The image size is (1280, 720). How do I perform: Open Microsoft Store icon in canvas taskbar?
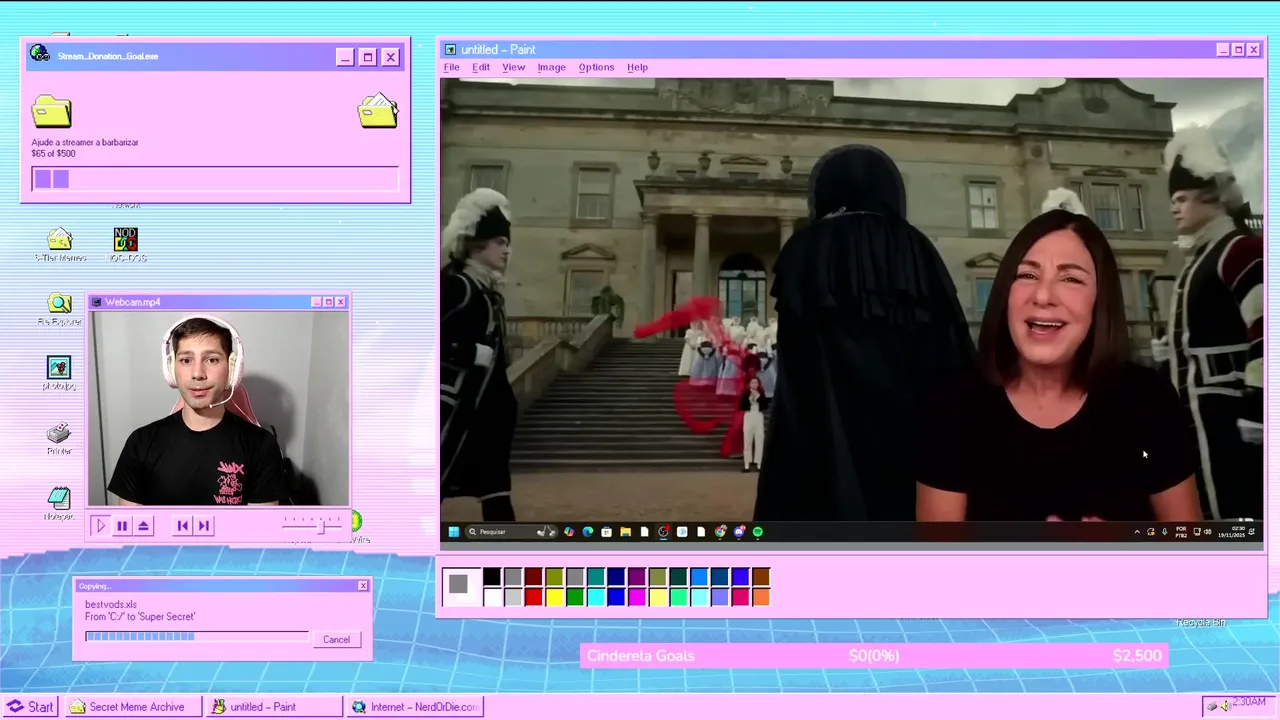(x=606, y=532)
